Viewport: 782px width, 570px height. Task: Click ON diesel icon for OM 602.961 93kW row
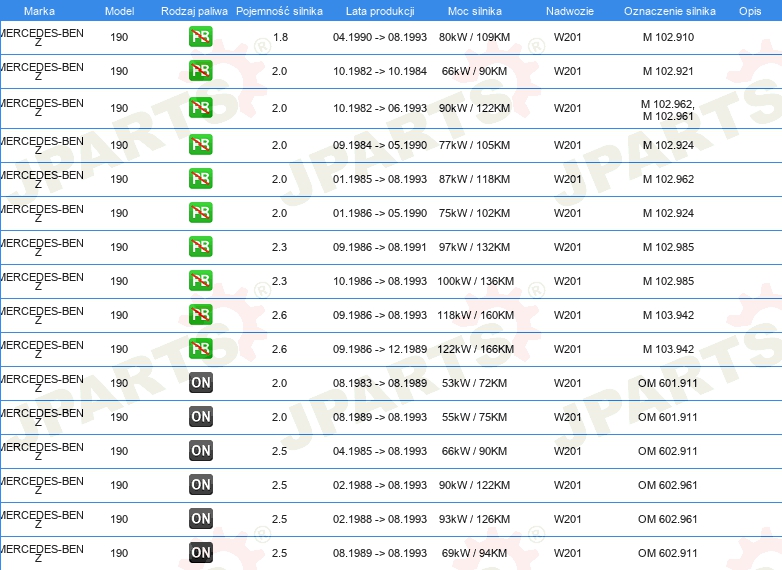coord(200,518)
